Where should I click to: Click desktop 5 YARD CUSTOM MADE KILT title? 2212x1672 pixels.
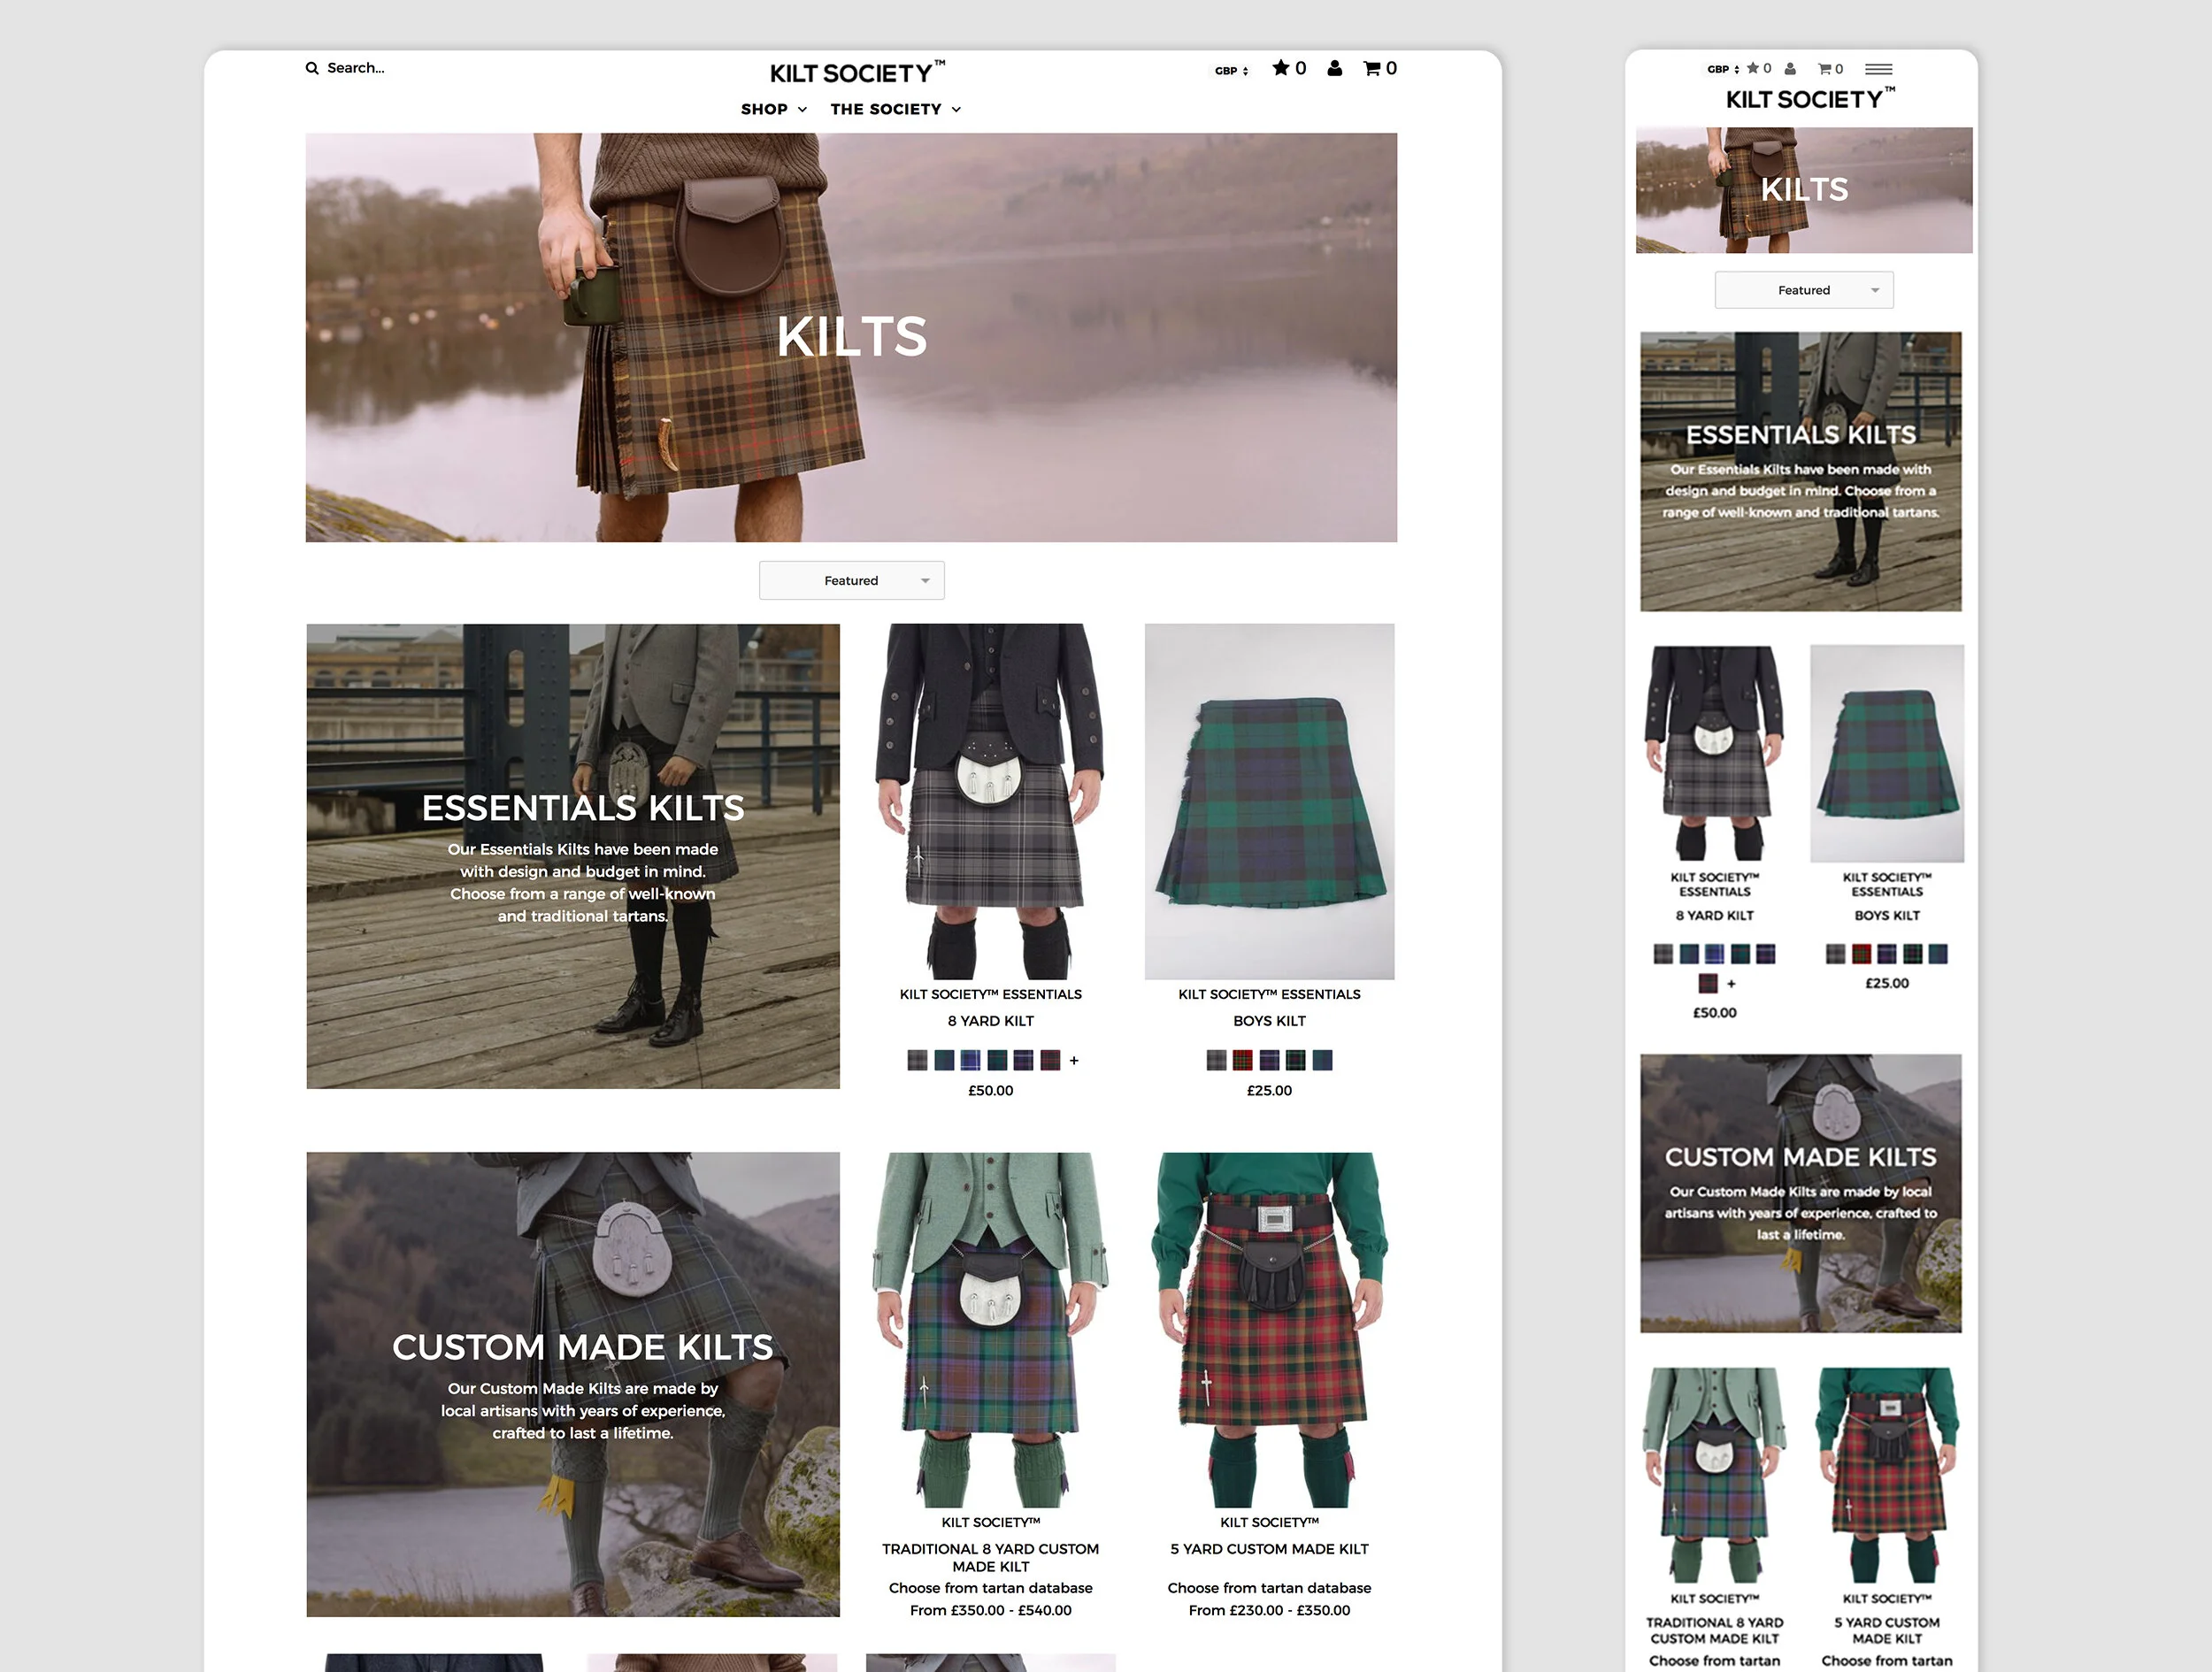pyautogui.click(x=1269, y=1549)
